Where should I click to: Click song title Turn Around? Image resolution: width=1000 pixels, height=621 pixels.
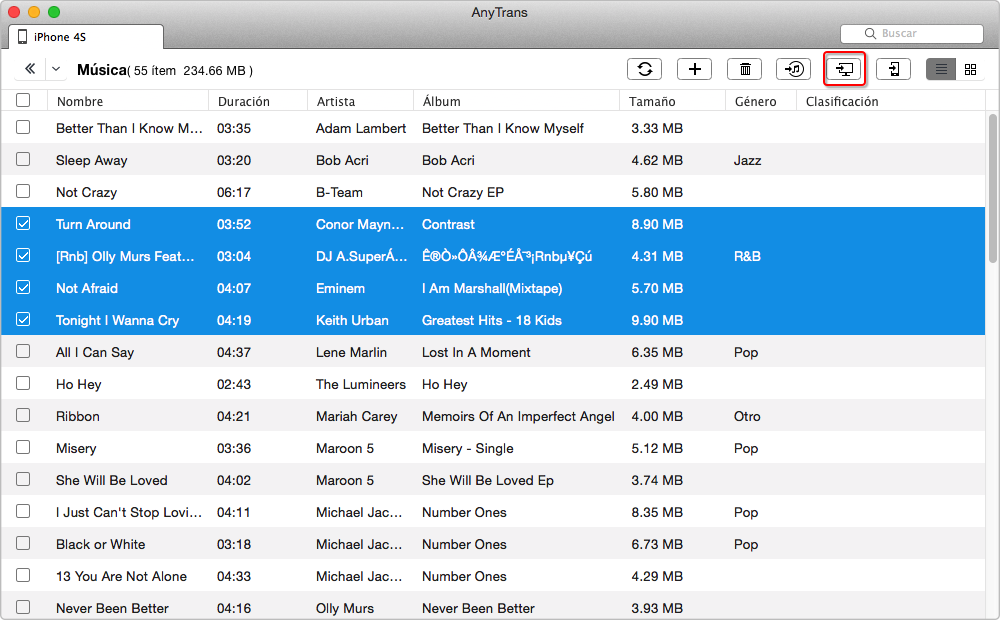point(93,224)
